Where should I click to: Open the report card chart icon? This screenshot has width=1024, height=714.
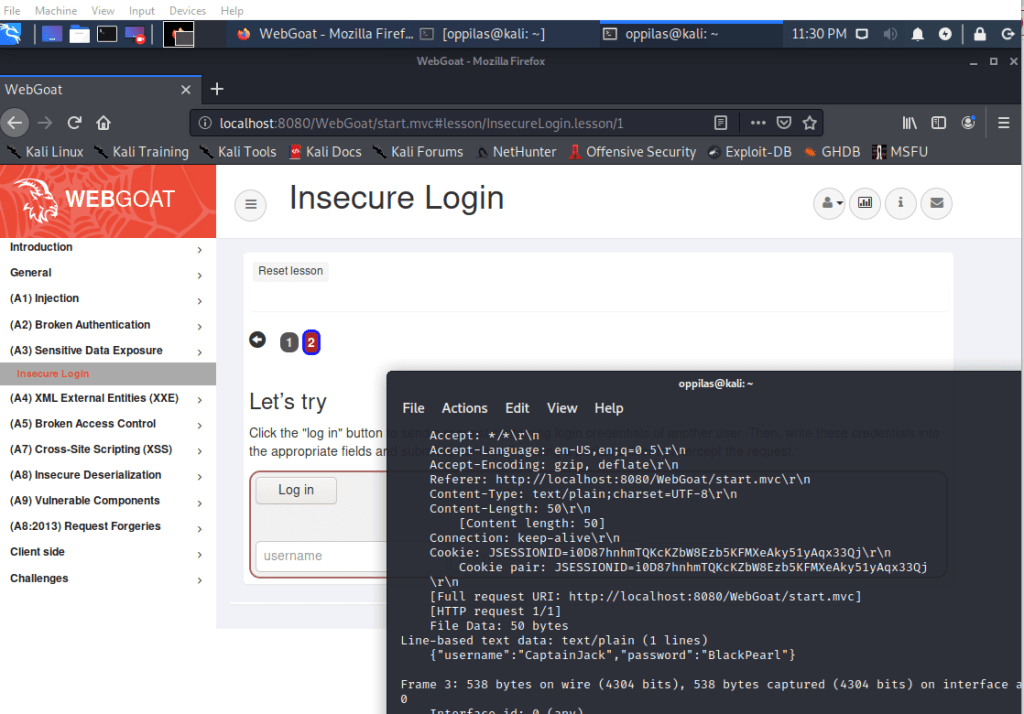click(x=865, y=203)
